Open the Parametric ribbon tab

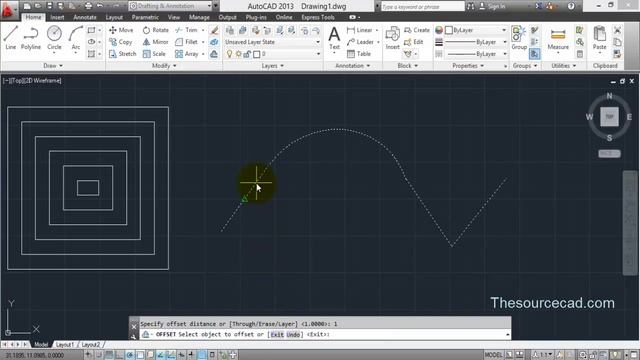click(145, 17)
